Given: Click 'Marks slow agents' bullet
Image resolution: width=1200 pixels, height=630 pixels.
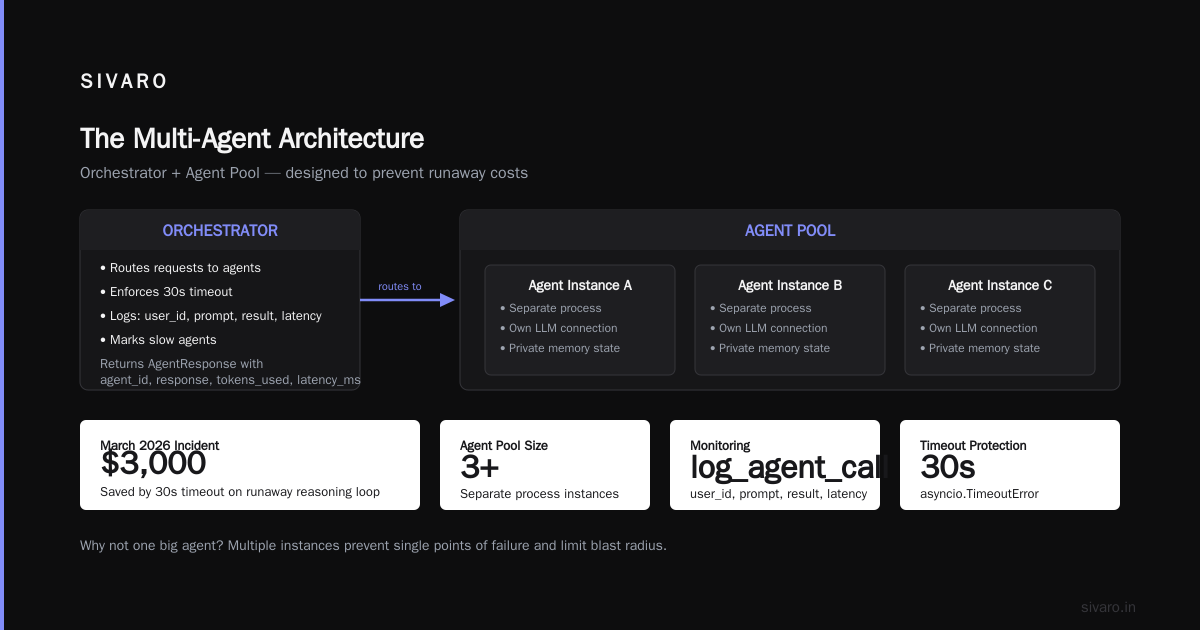Looking at the screenshot, I should (x=158, y=340).
